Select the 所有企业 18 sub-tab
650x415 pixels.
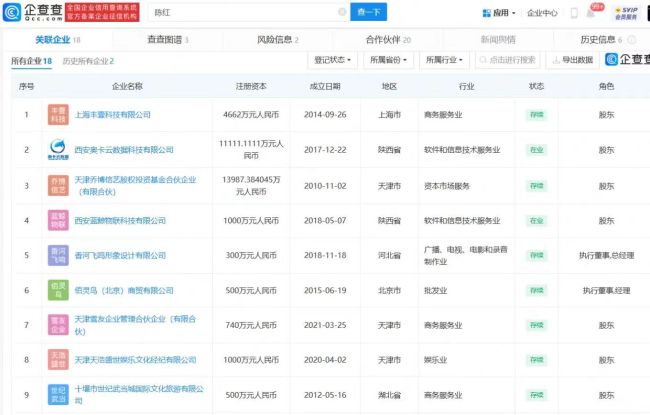click(32, 61)
